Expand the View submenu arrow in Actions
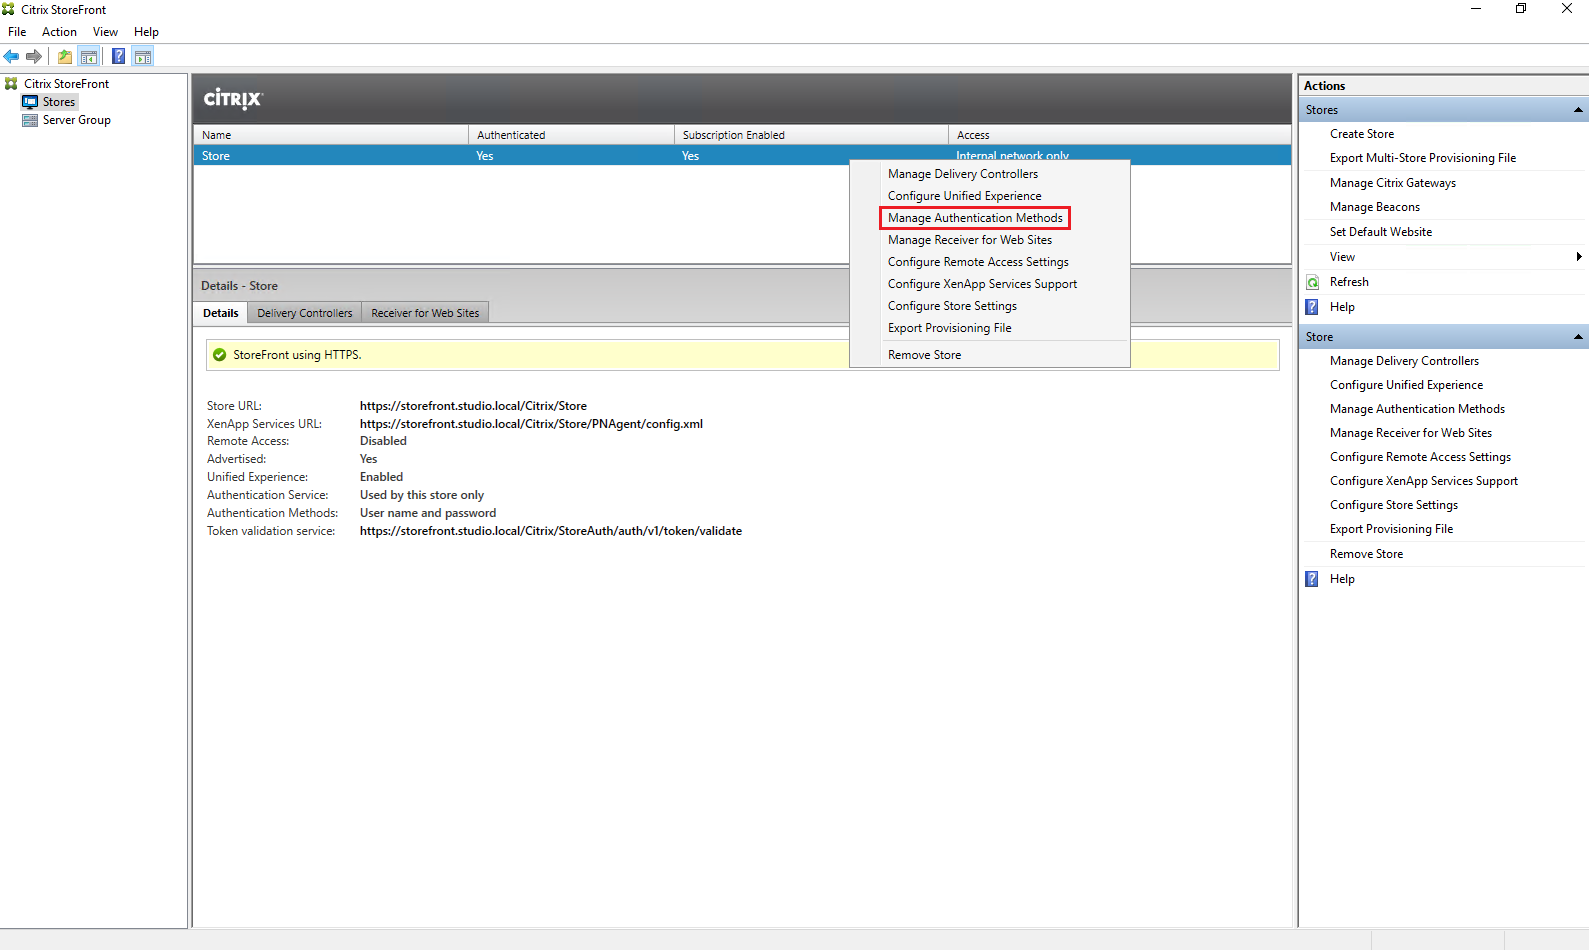The height and width of the screenshot is (950, 1589). pyautogui.click(x=1578, y=257)
